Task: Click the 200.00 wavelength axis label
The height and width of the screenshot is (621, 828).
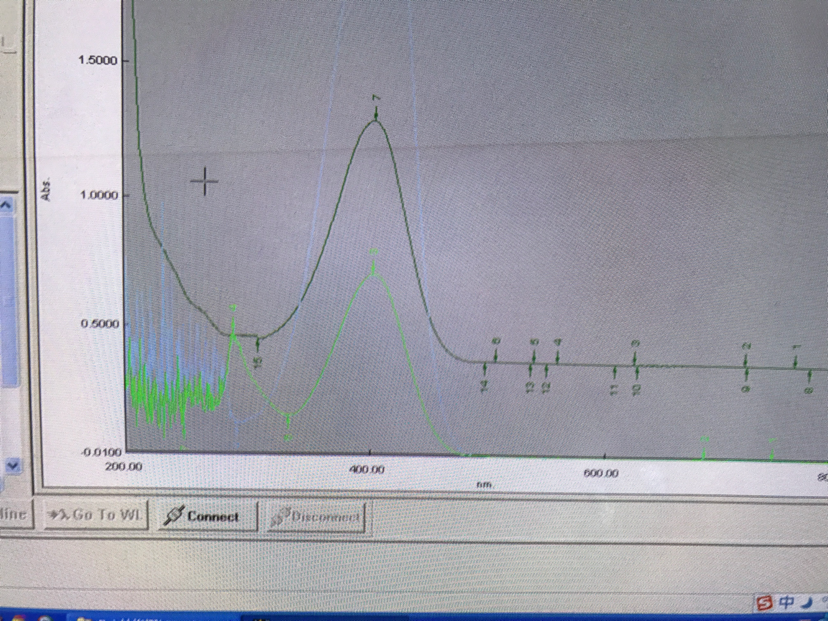Action: pyautogui.click(x=124, y=467)
